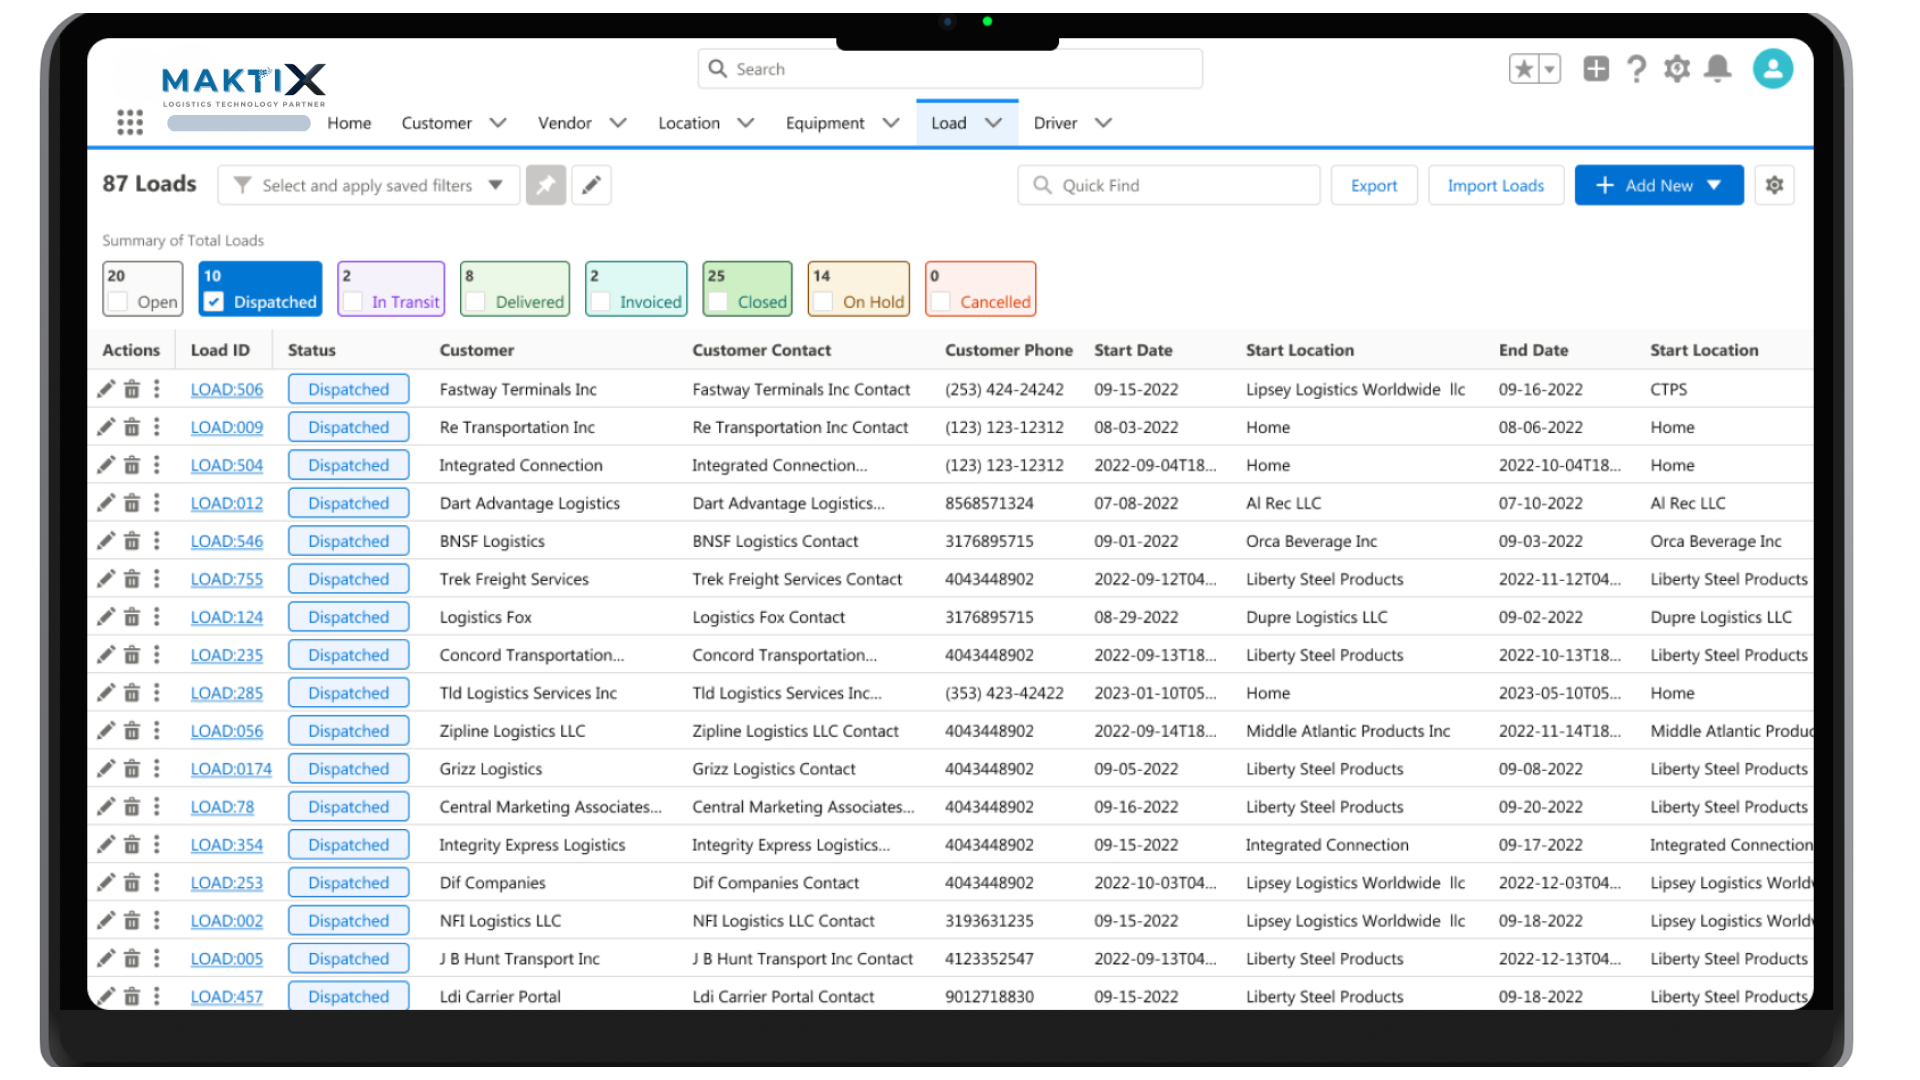Click the Dispatched status badge for LOAD:009
Image resolution: width=1920 pixels, height=1080 pixels.
[x=349, y=427]
